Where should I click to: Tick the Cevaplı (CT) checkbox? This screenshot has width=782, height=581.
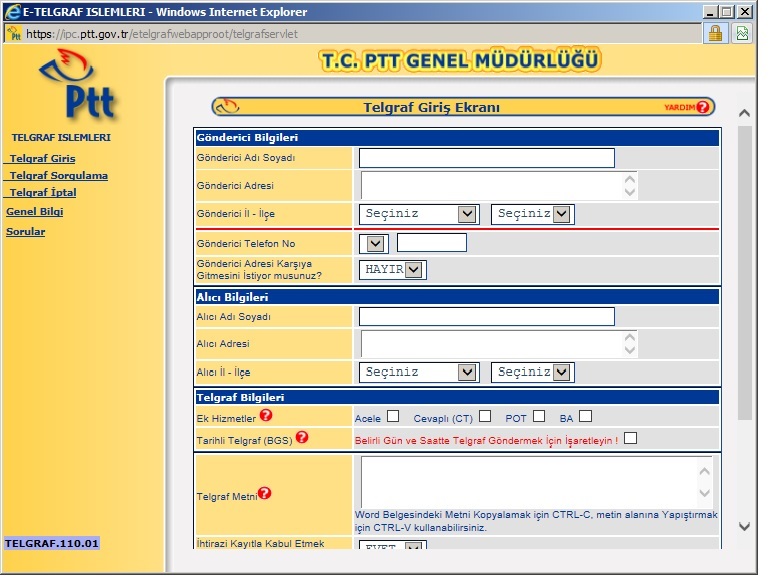point(485,416)
